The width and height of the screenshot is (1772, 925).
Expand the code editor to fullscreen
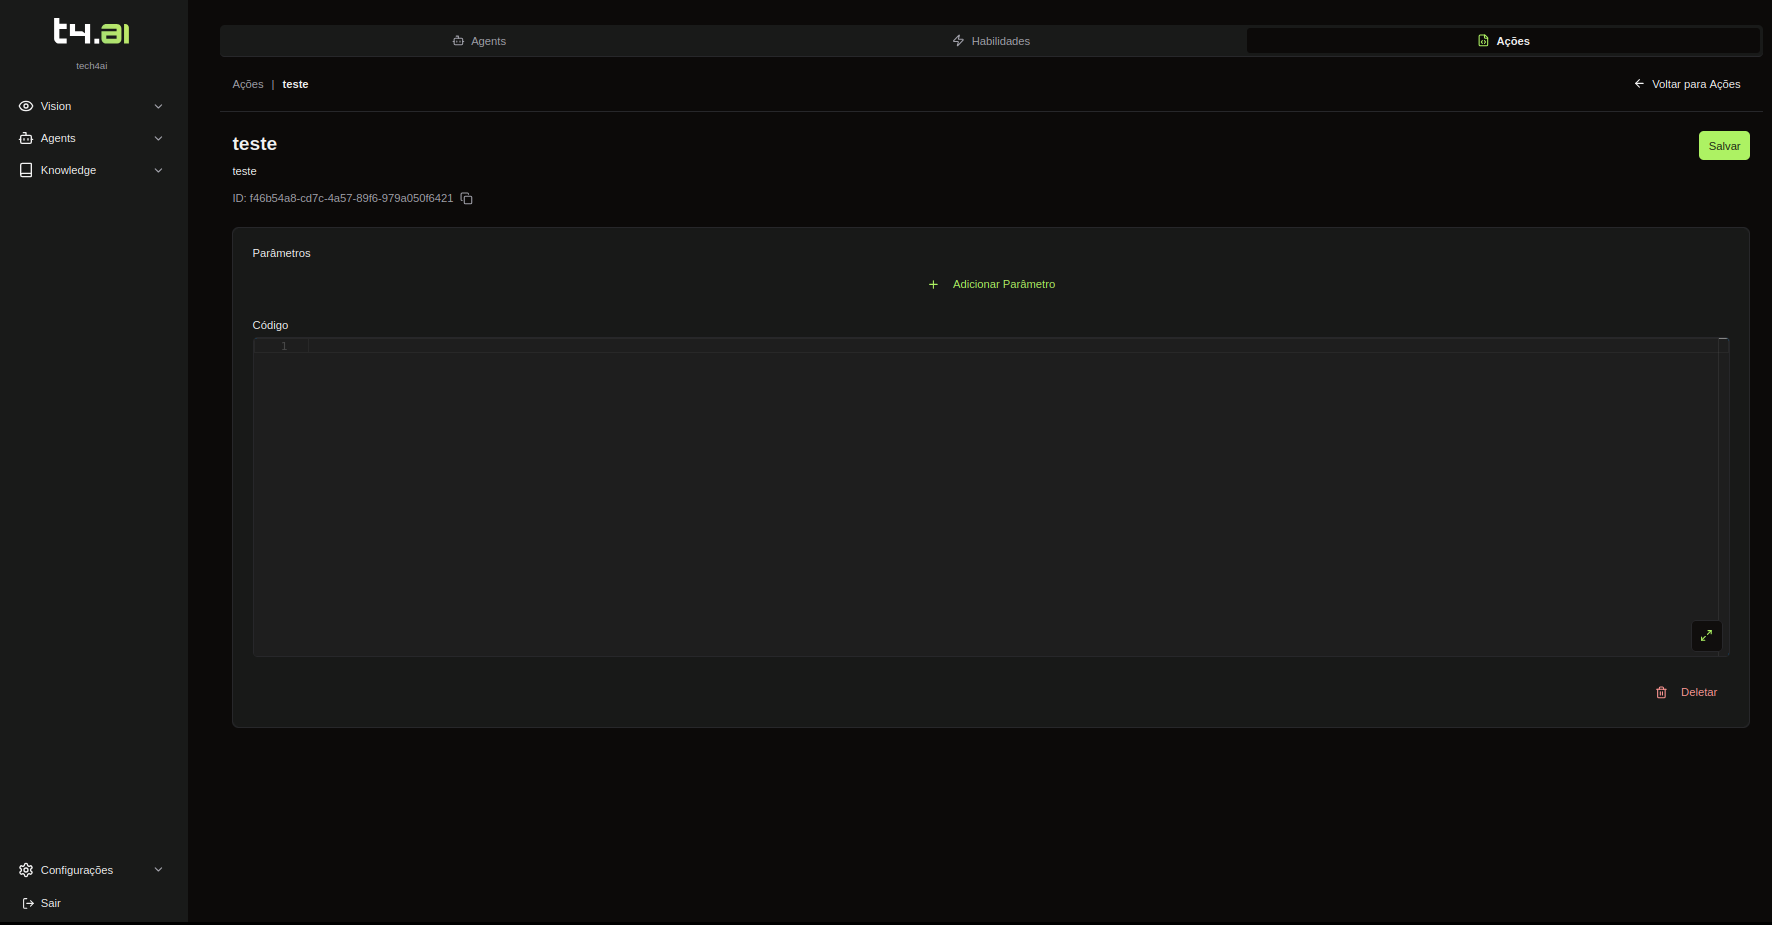1706,636
